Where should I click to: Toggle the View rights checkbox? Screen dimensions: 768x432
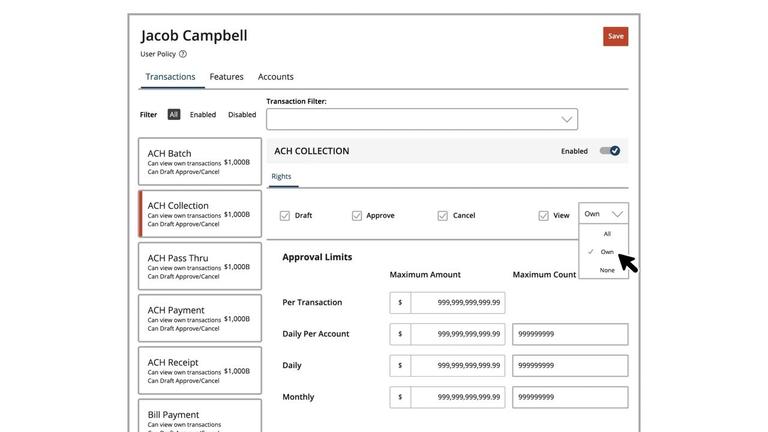pyautogui.click(x=544, y=216)
